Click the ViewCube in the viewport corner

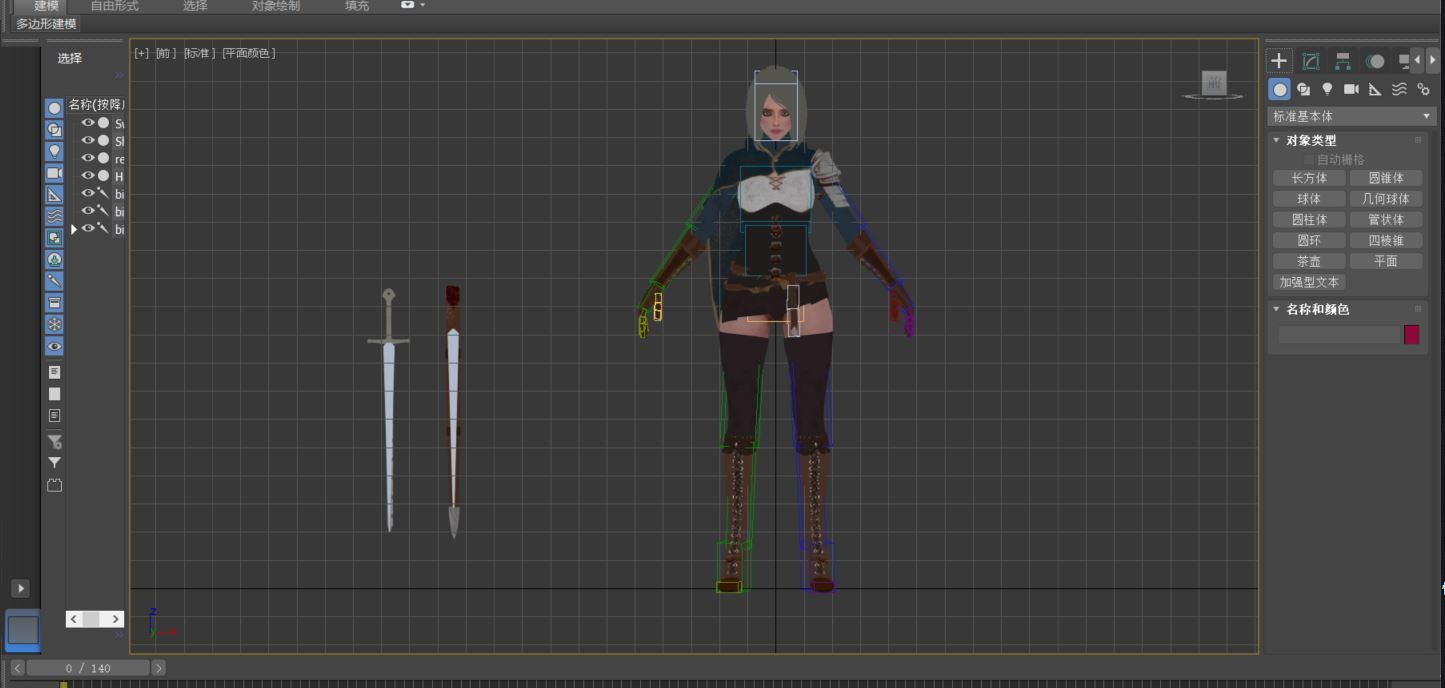point(1213,84)
